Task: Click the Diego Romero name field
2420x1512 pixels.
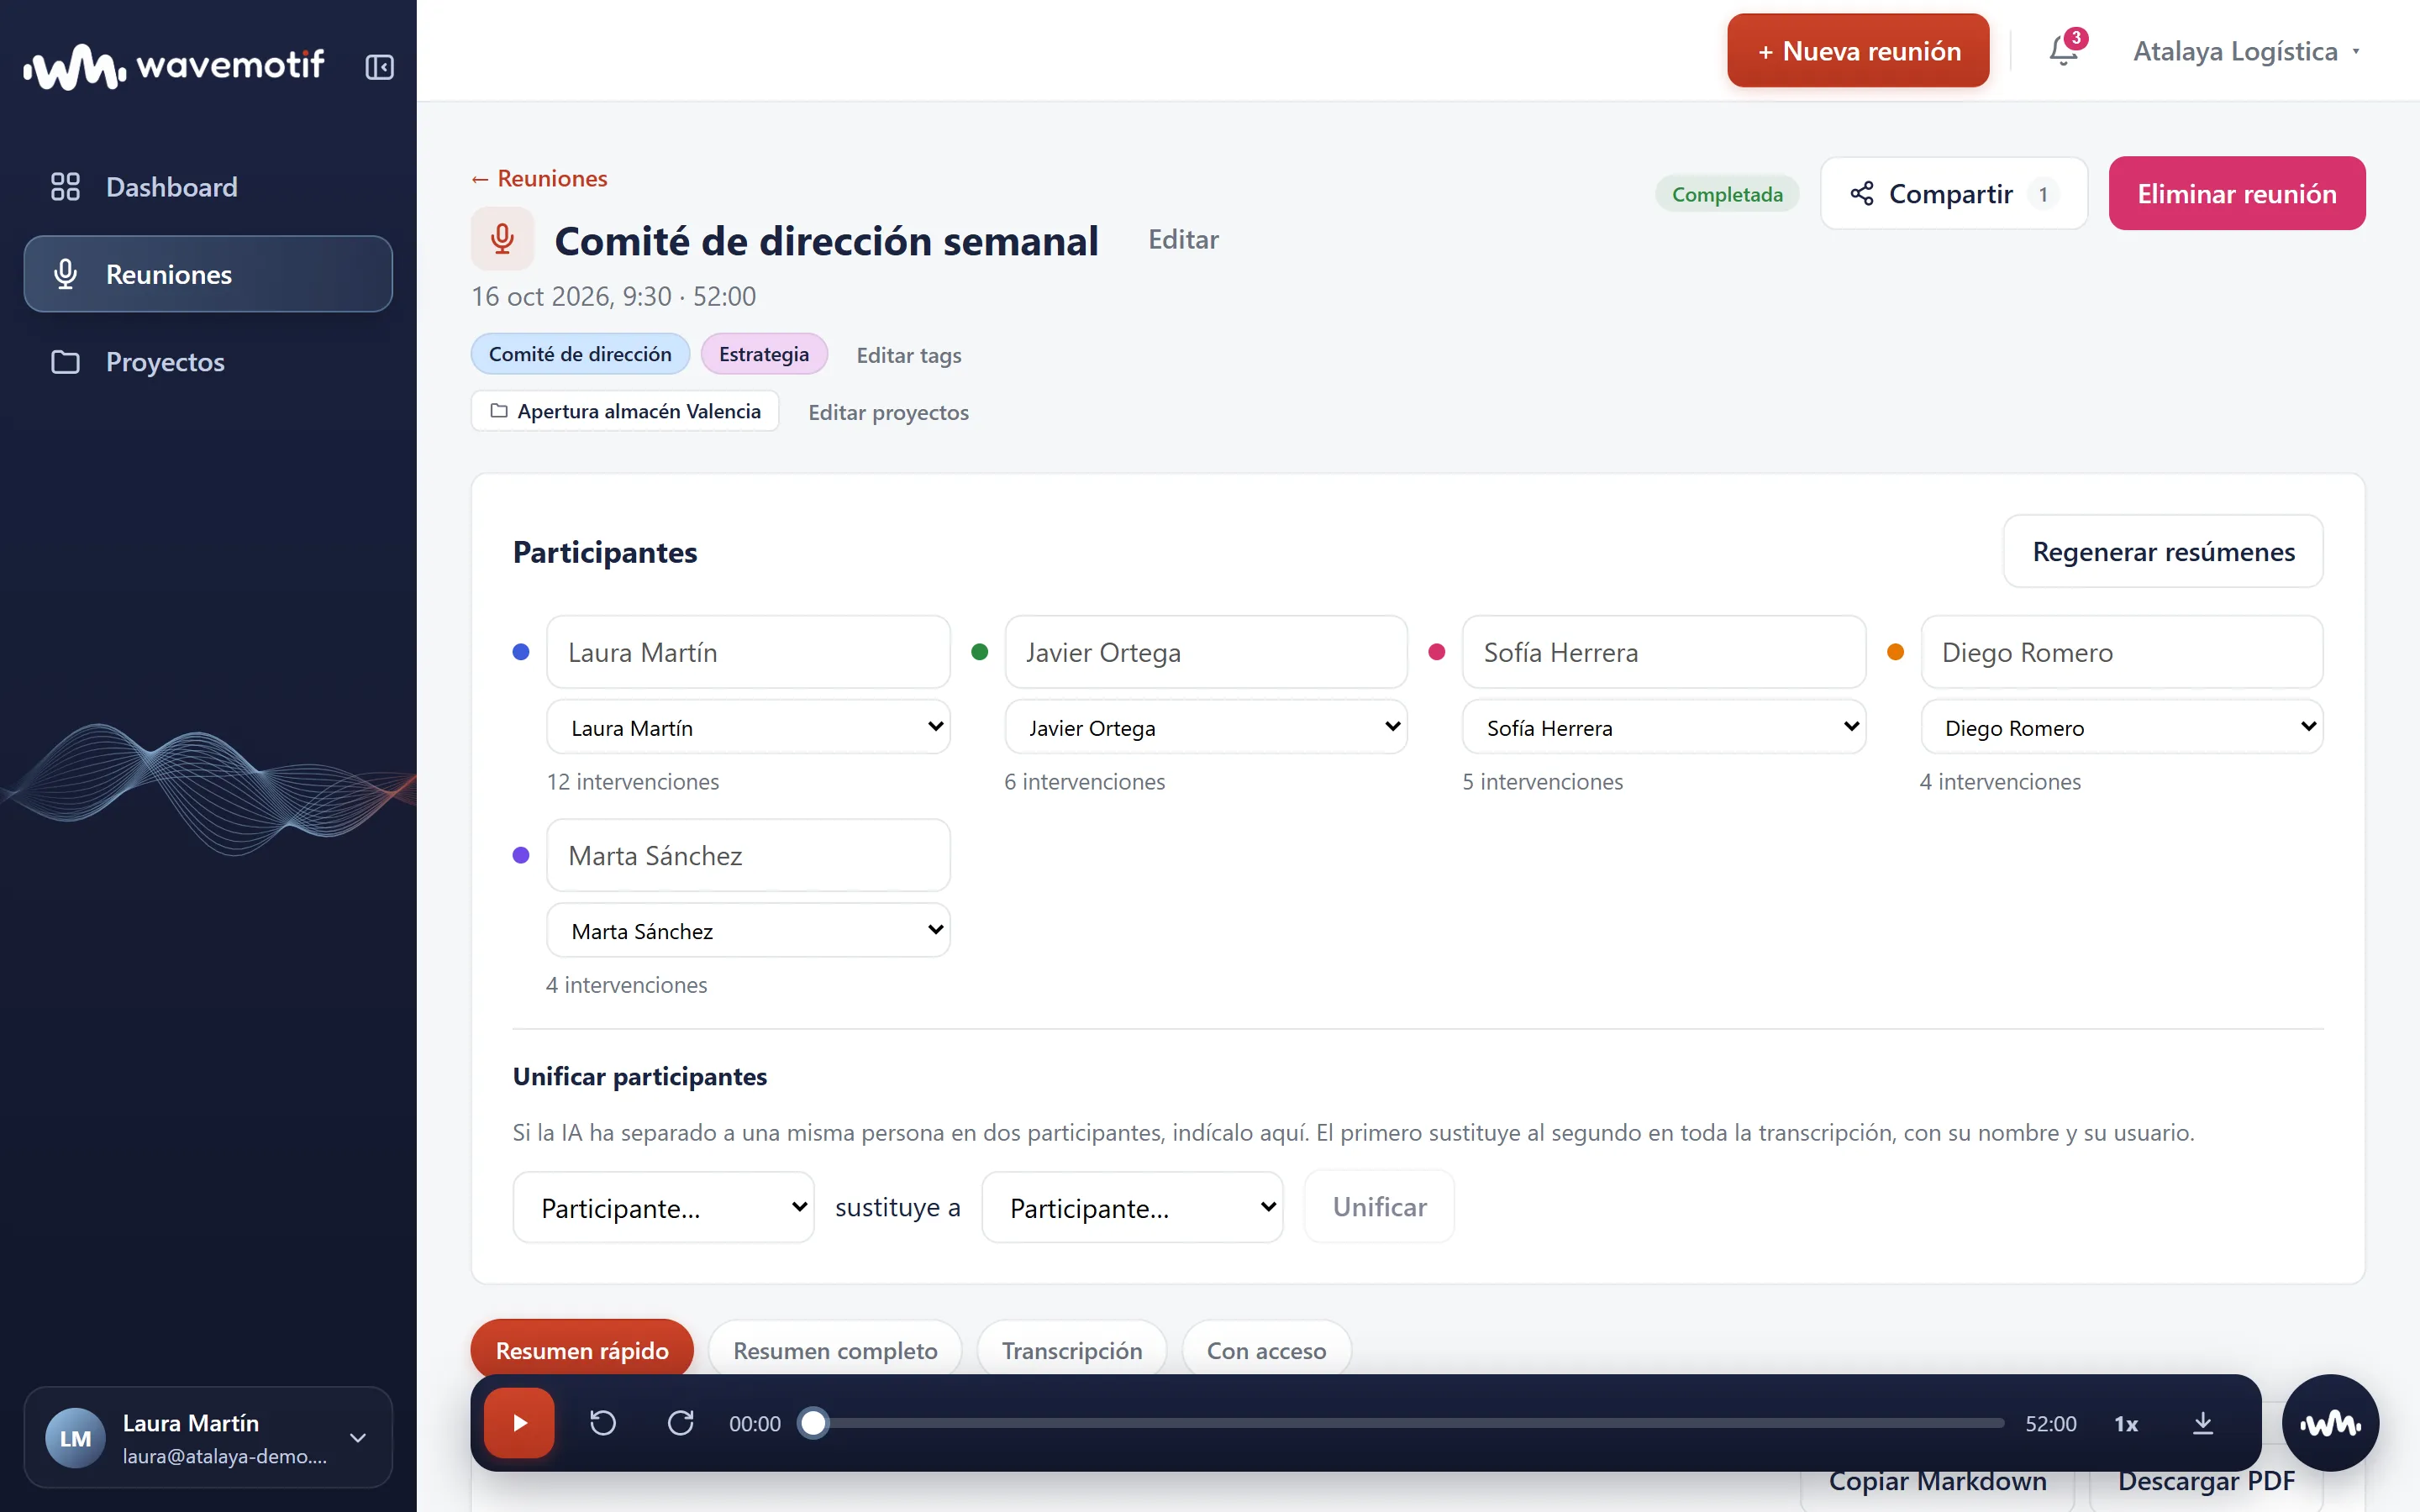Action: point(2122,652)
